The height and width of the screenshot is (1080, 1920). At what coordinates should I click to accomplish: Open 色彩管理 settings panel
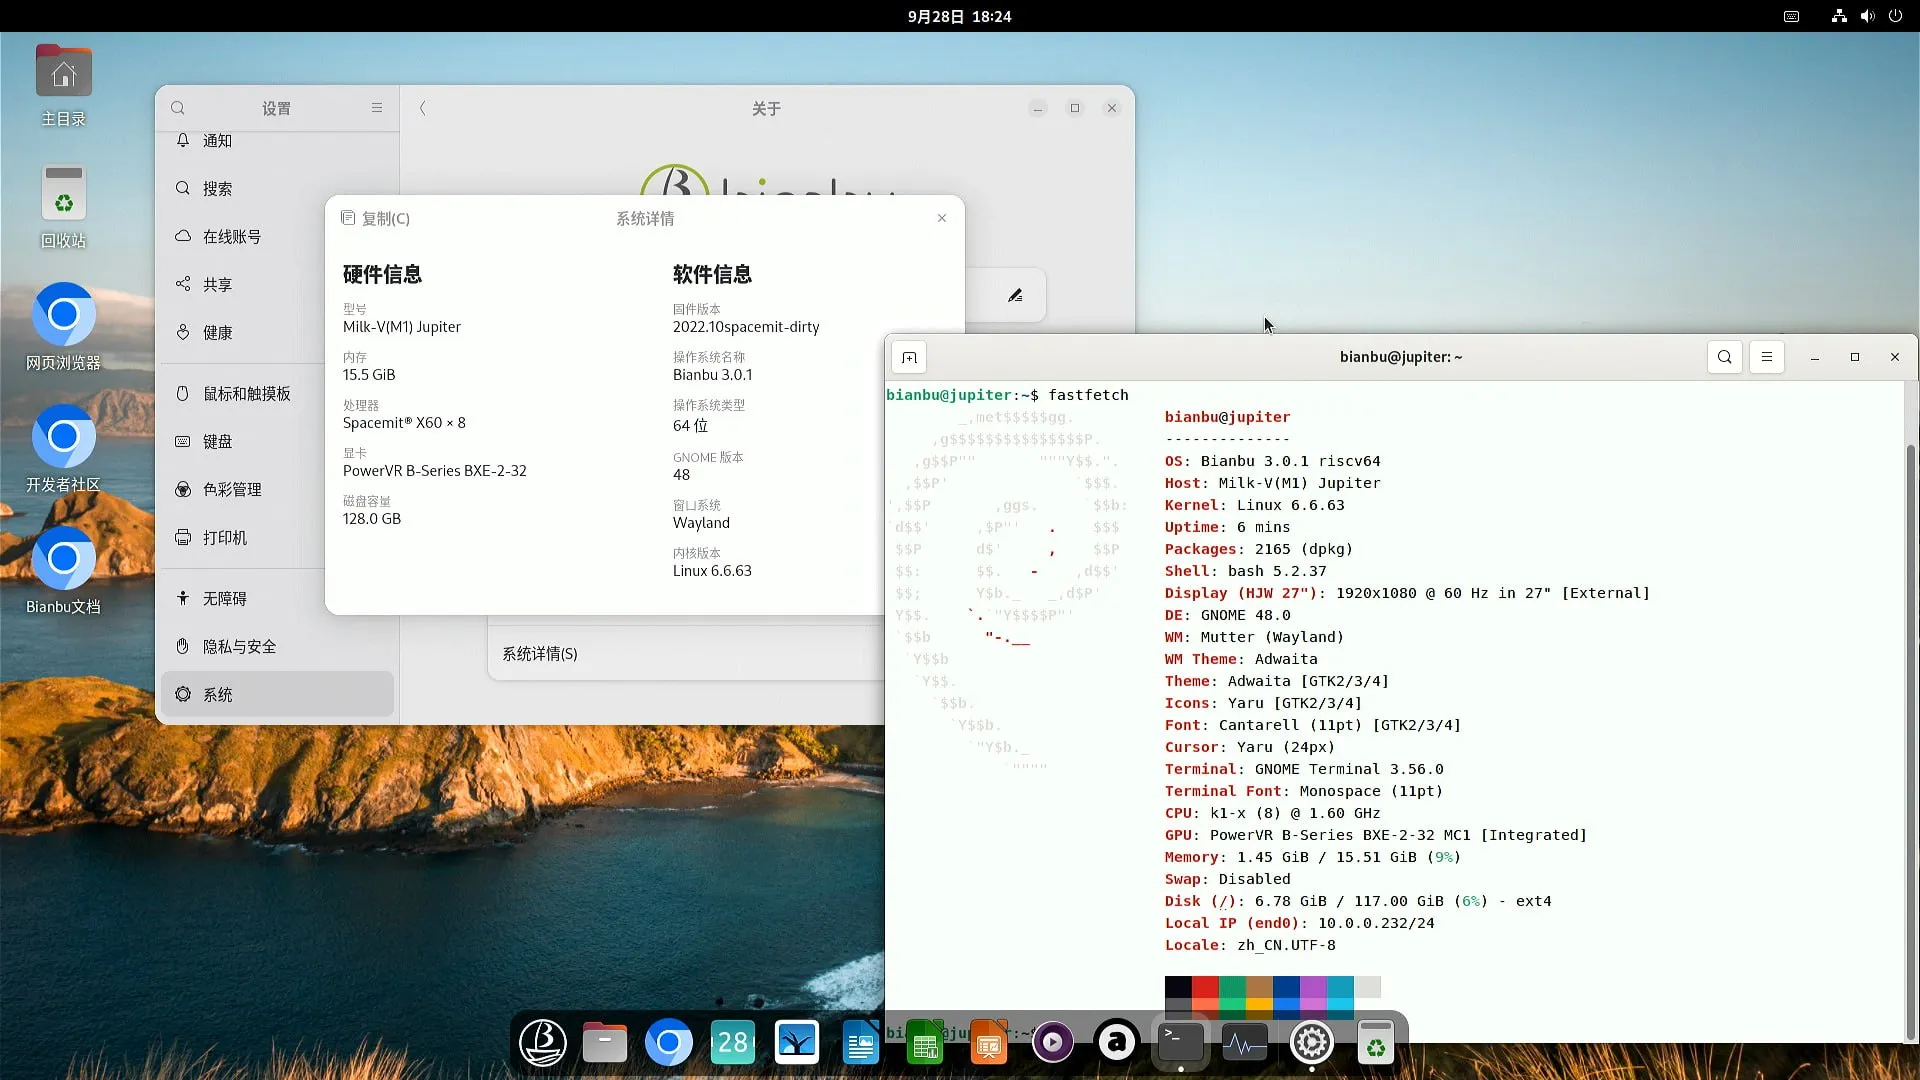coord(232,490)
